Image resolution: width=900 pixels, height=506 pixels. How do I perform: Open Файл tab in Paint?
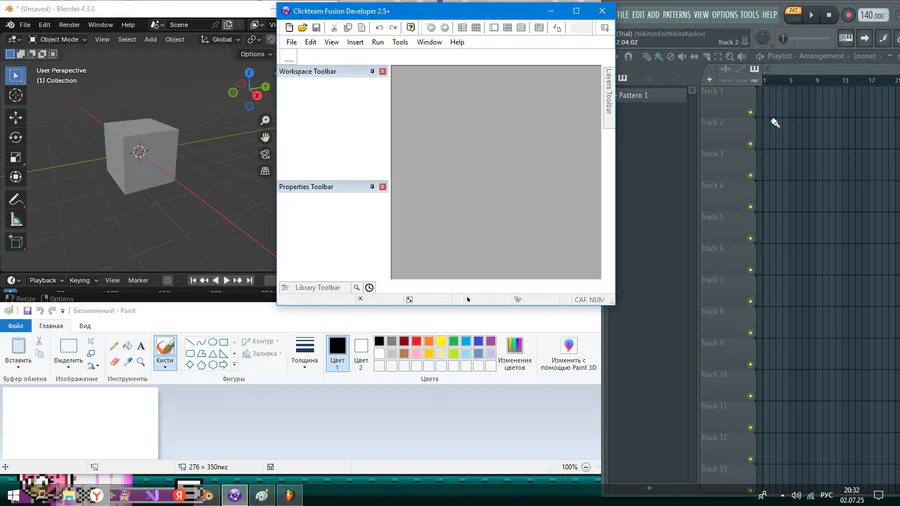point(15,326)
